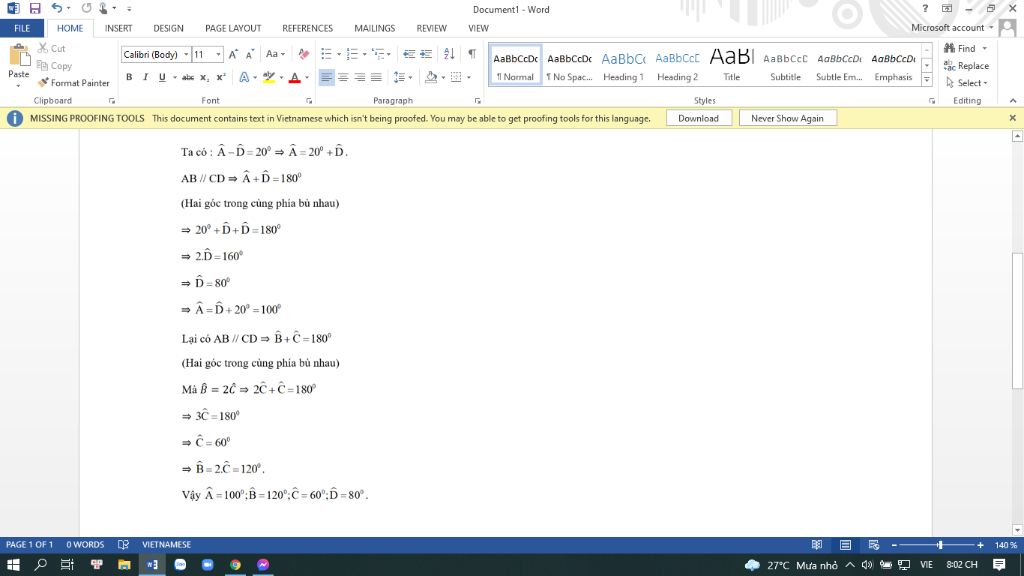The image size is (1024, 576).
Task: Switch to the INSERT tab
Action: pos(118,28)
